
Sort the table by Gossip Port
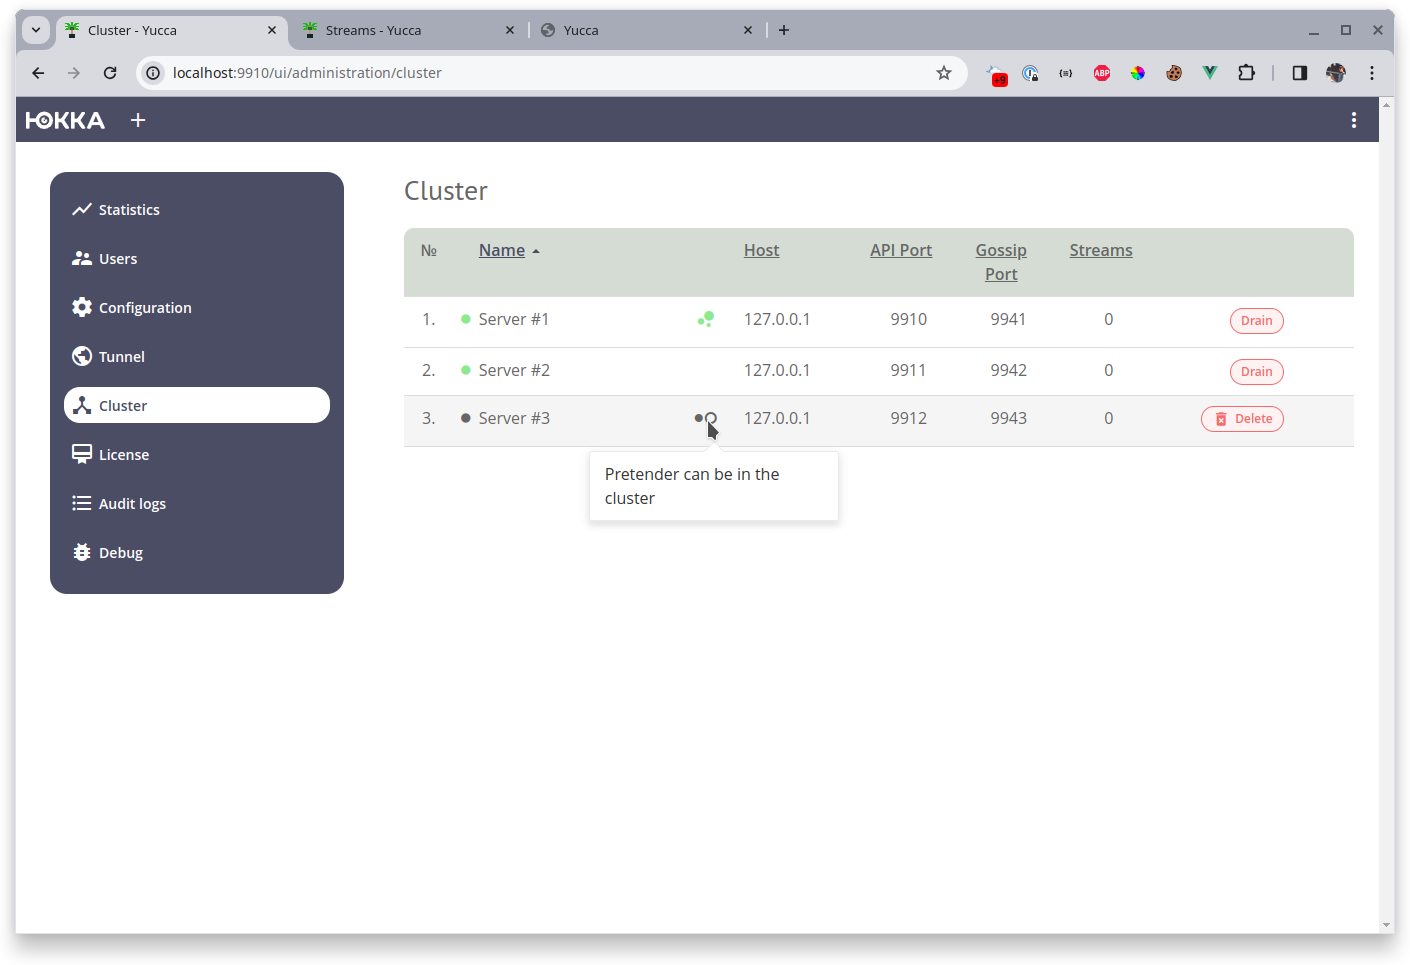(1001, 262)
